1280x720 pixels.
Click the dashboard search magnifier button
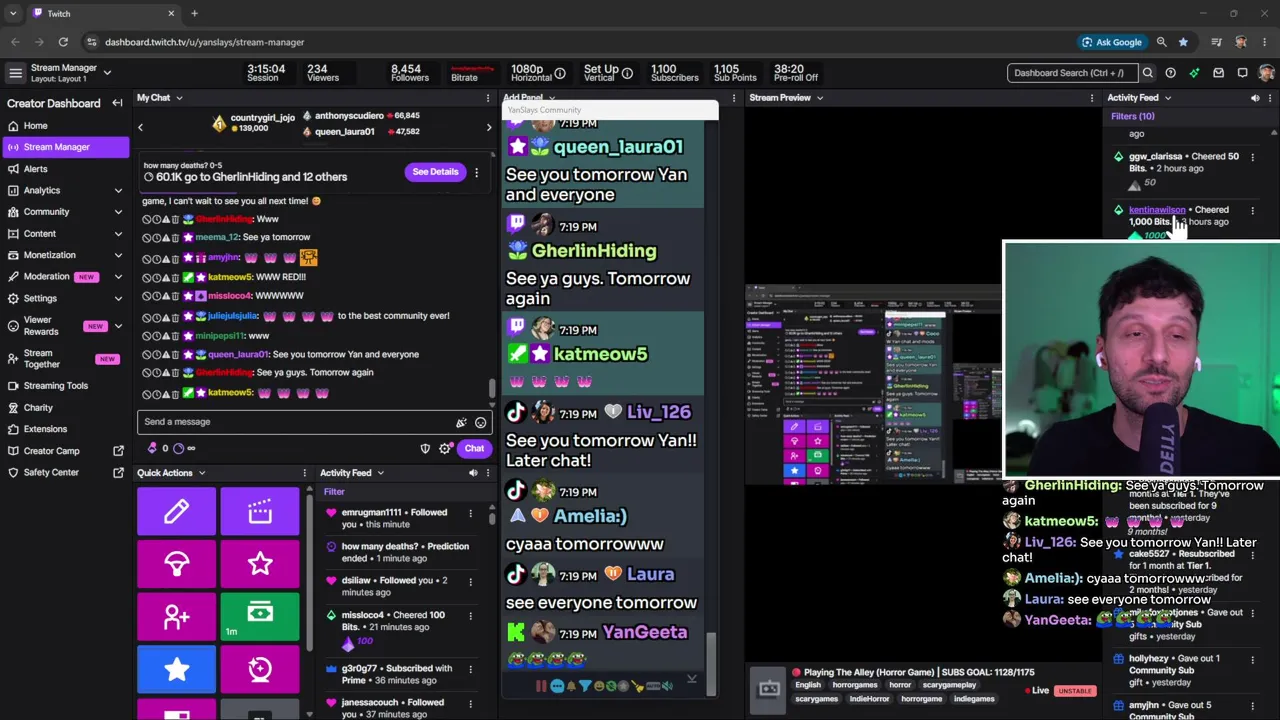(x=1148, y=73)
